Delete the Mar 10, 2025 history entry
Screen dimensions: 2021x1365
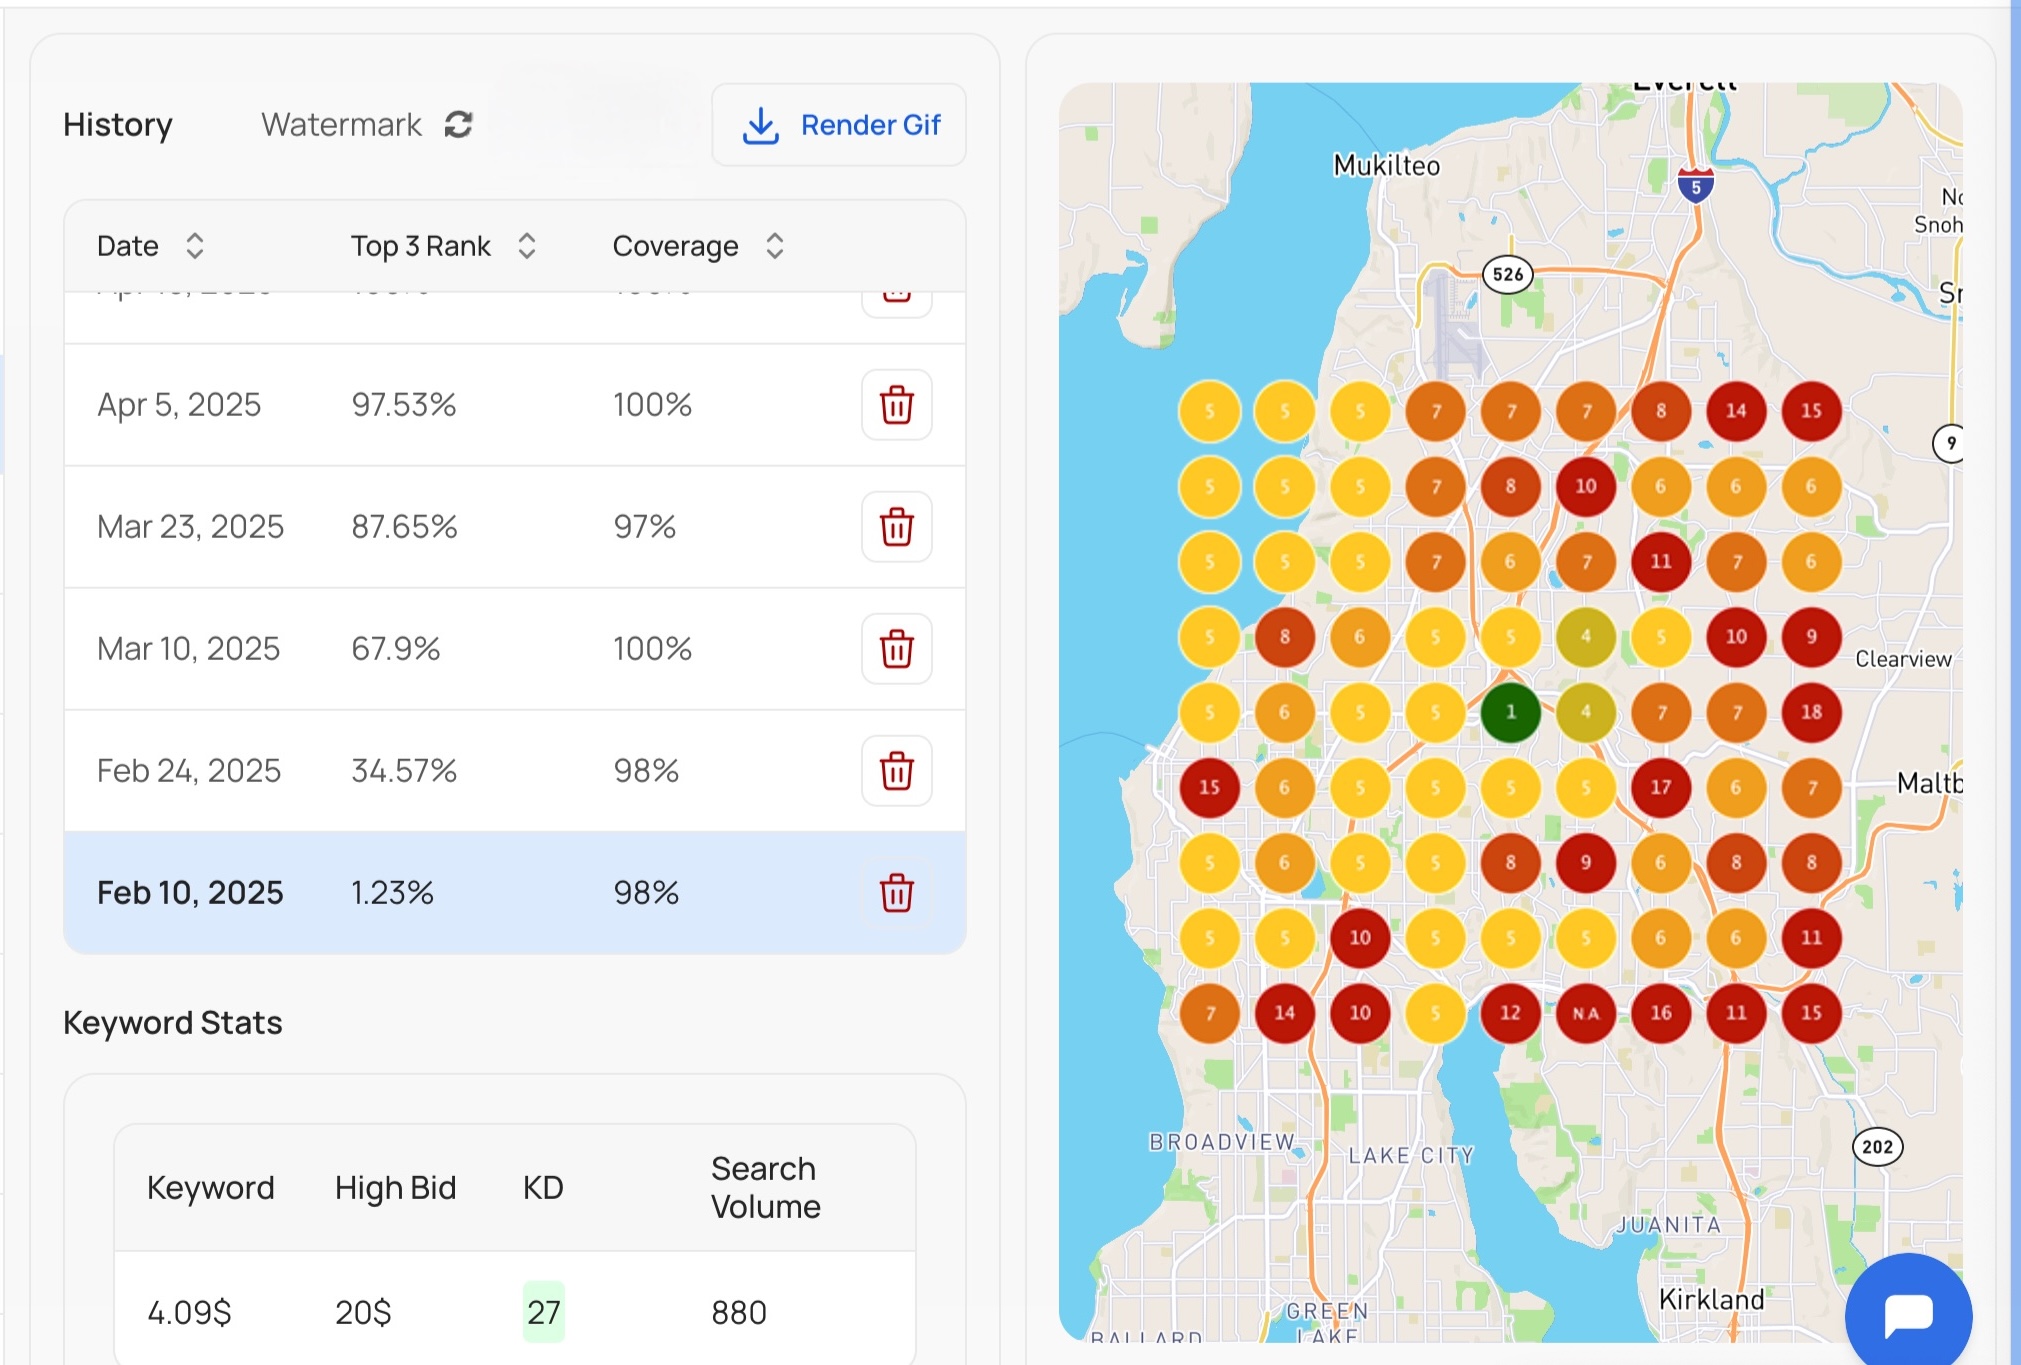pos(896,649)
